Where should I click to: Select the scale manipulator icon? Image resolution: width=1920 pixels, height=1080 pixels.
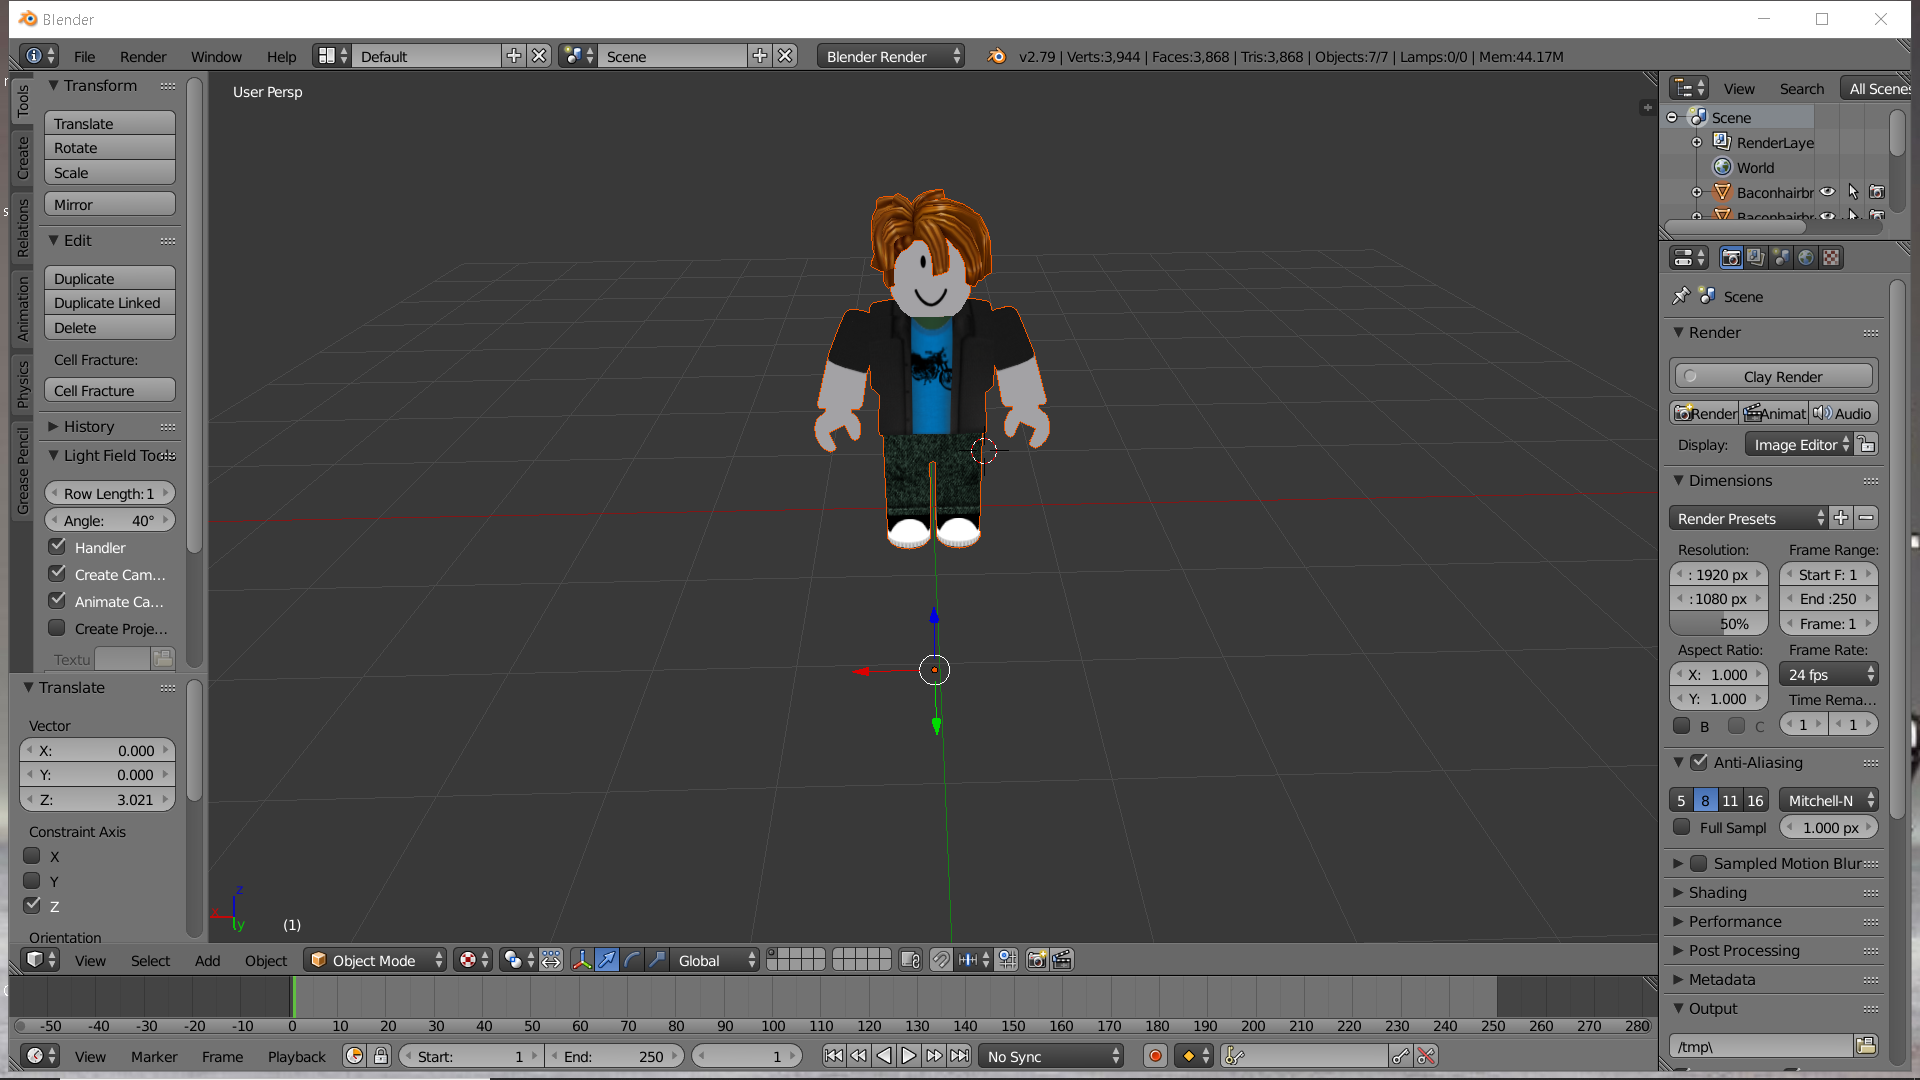coord(657,960)
